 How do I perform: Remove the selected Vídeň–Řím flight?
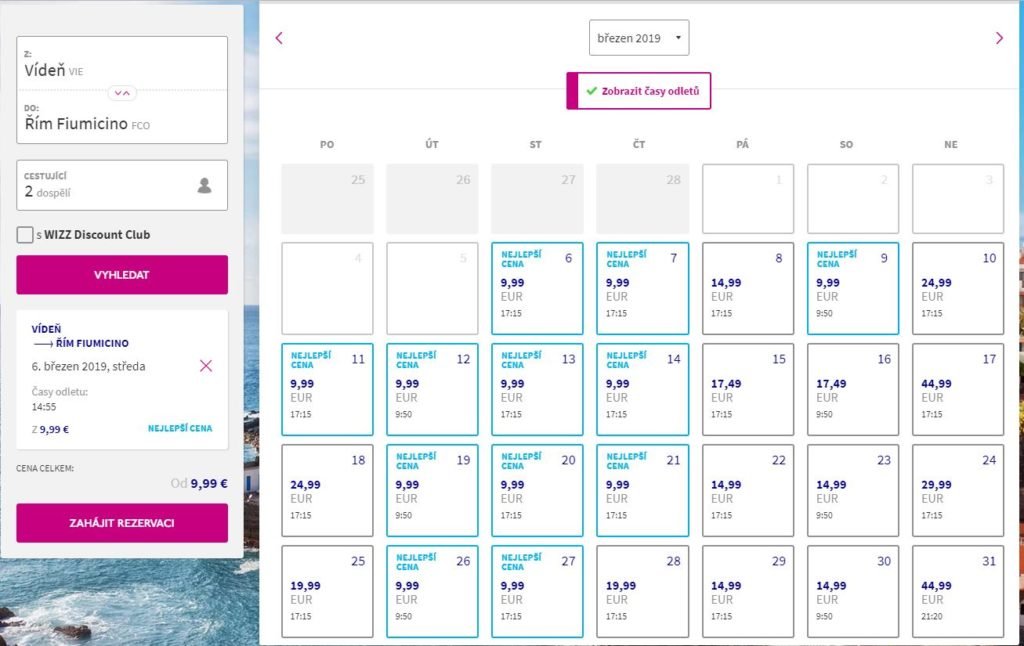tap(206, 366)
